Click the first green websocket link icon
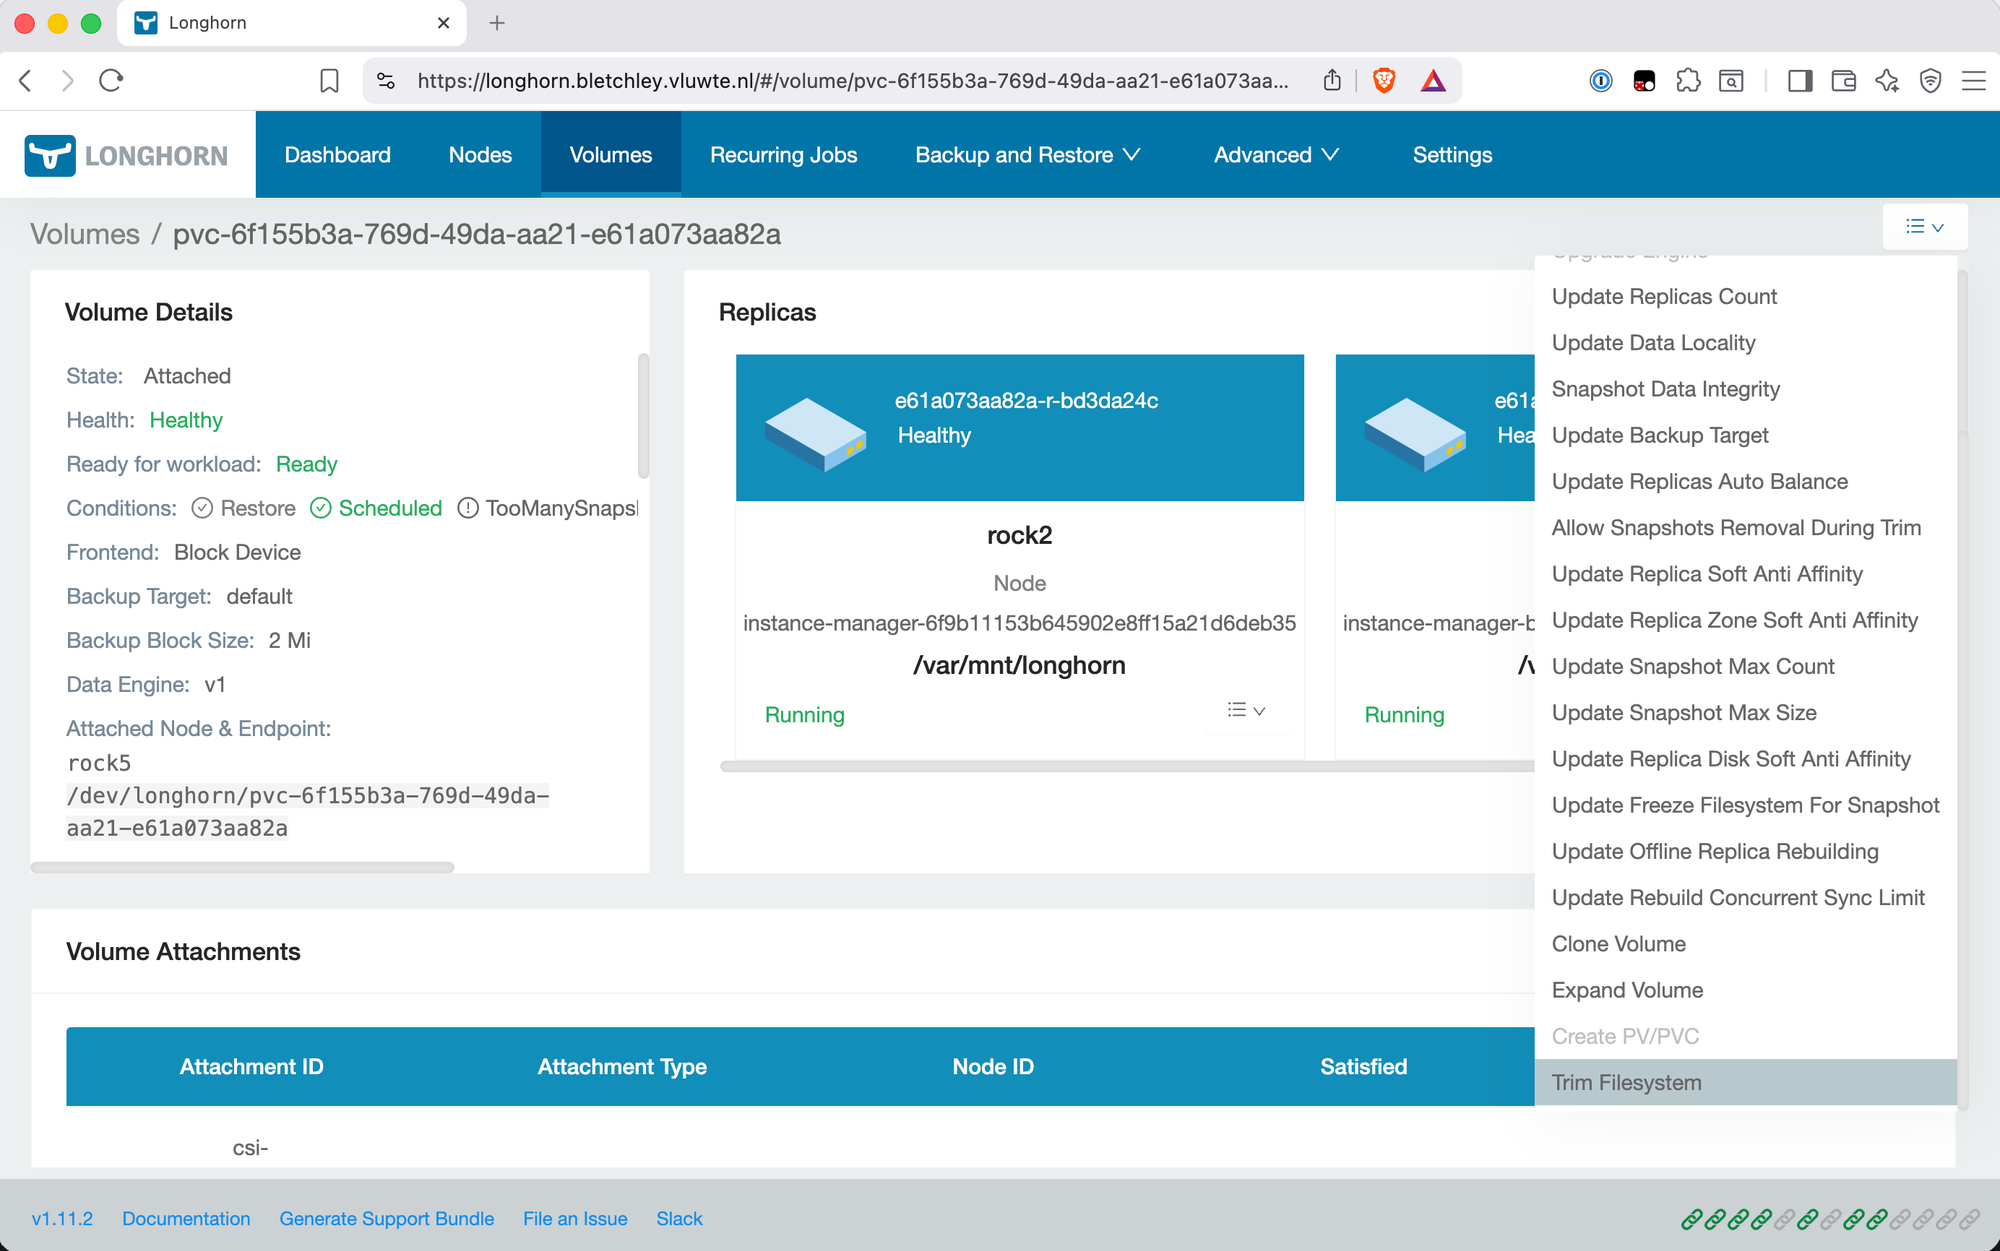Image resolution: width=2000 pixels, height=1251 pixels. (1692, 1219)
